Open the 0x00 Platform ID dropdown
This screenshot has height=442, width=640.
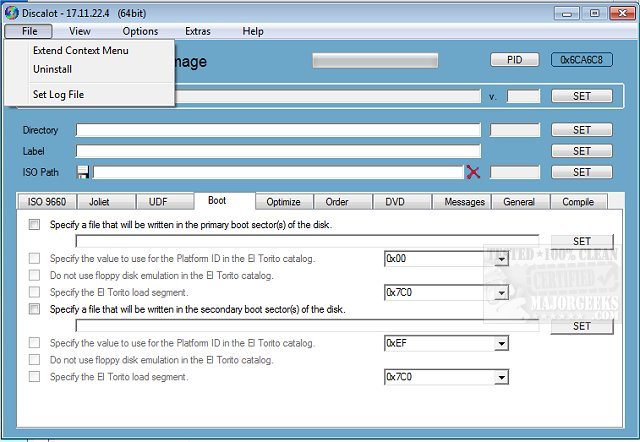(x=502, y=259)
